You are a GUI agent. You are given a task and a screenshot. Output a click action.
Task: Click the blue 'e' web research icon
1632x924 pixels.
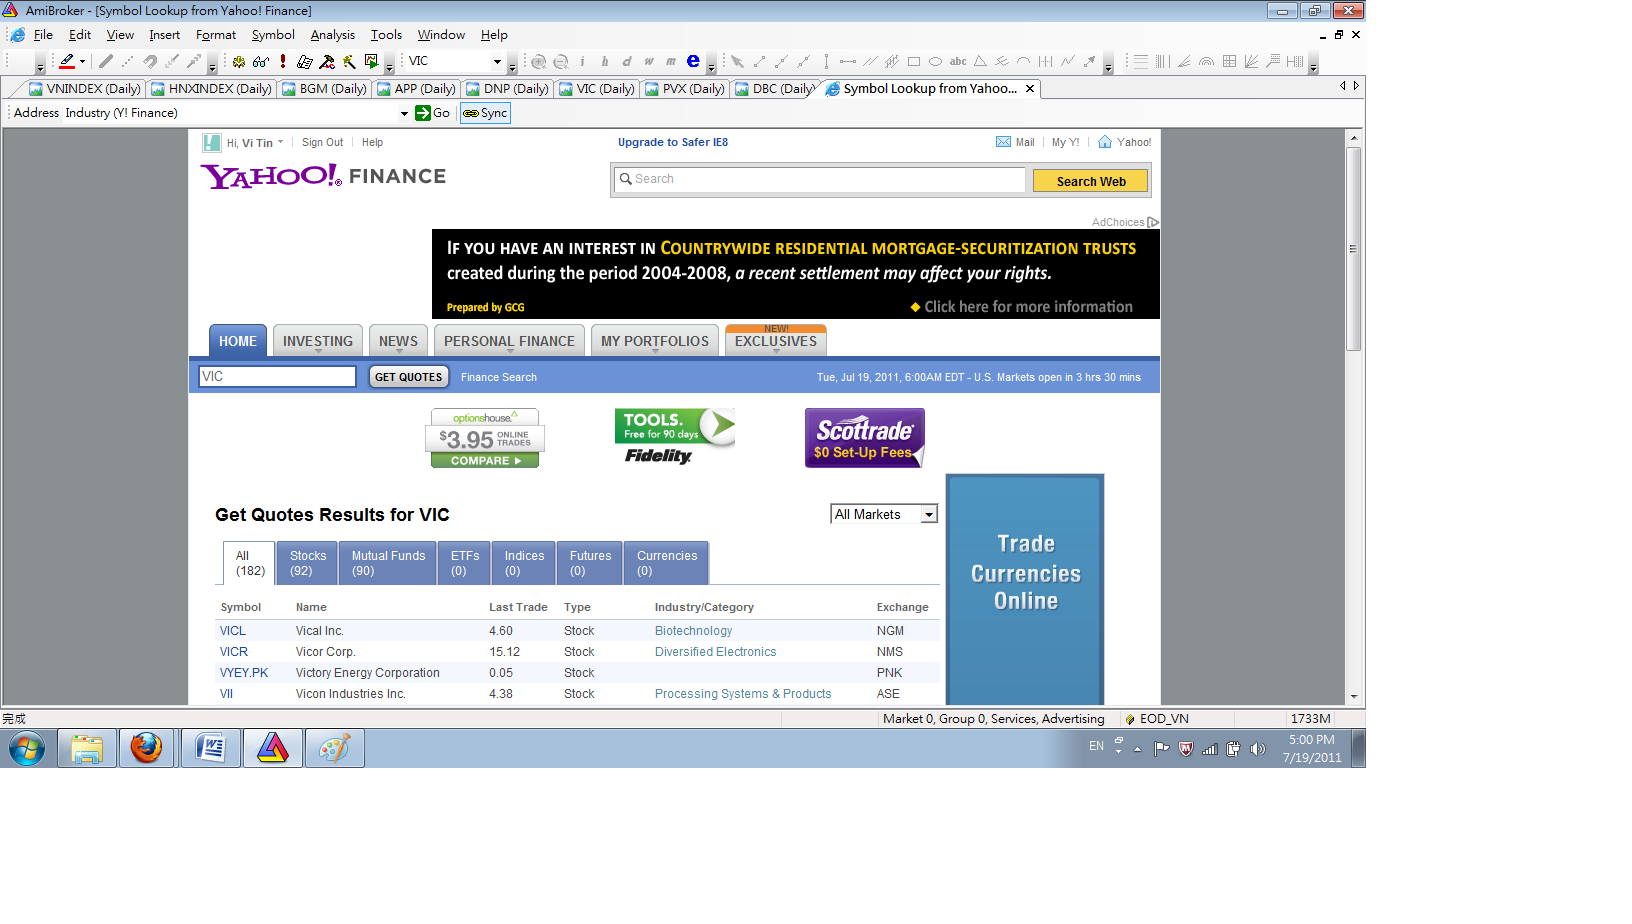pyautogui.click(x=693, y=61)
